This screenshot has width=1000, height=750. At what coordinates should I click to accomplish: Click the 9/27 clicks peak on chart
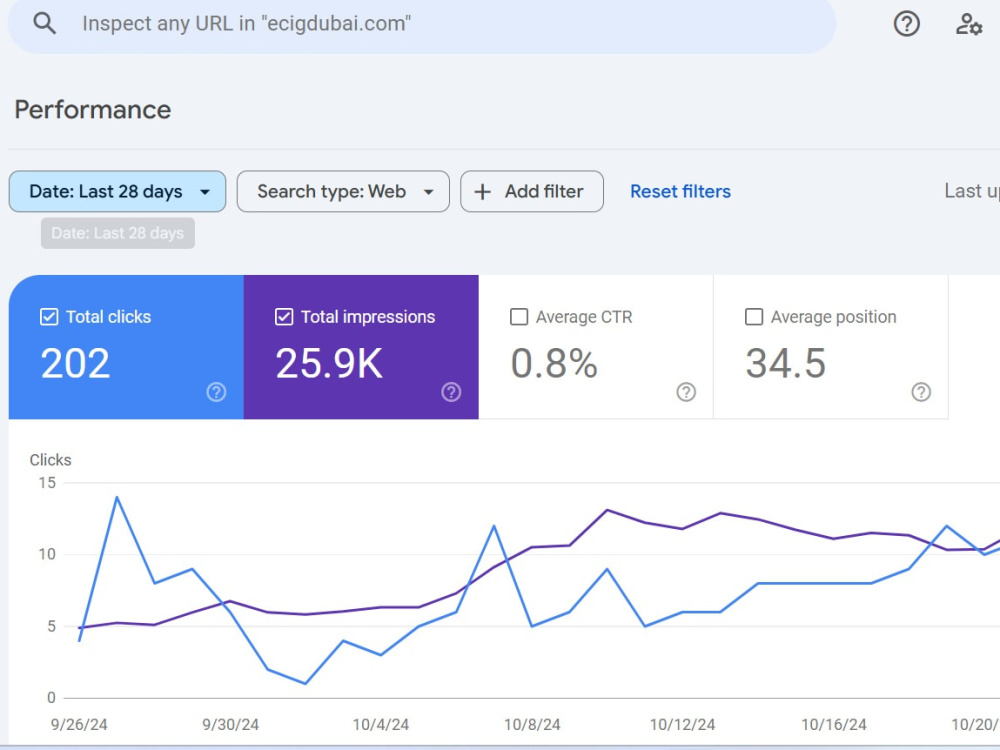coord(117,497)
